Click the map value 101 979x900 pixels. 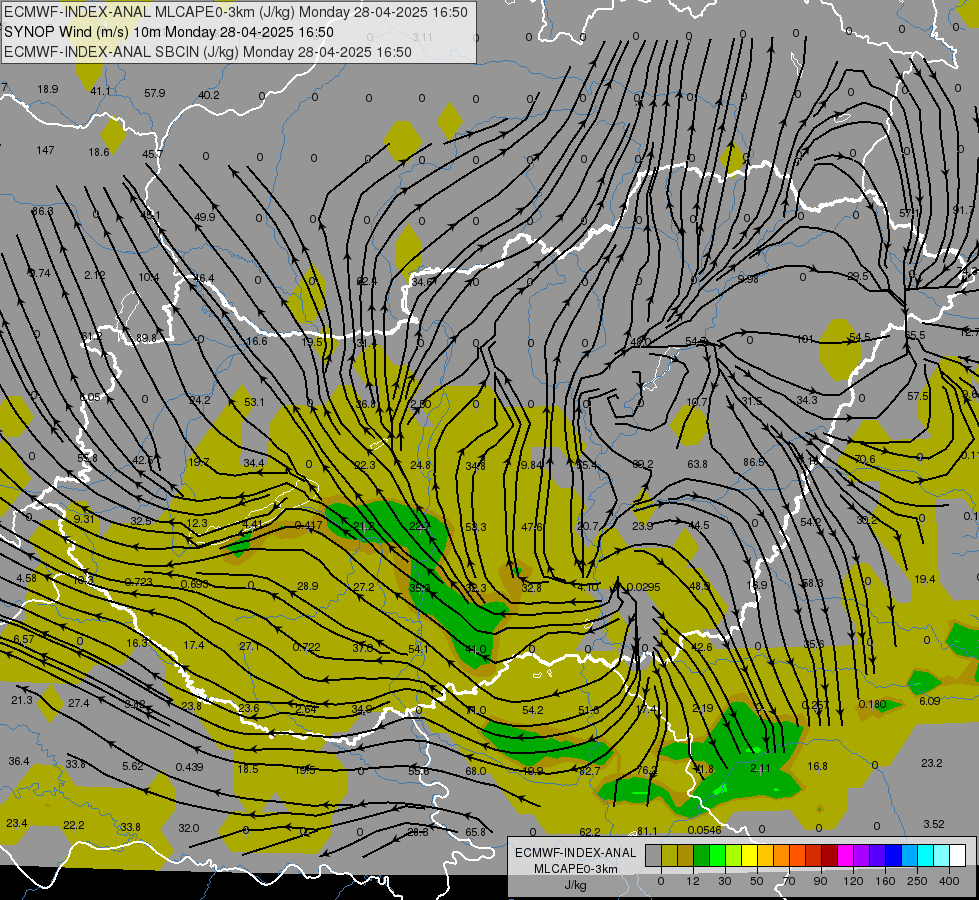[x=805, y=339]
